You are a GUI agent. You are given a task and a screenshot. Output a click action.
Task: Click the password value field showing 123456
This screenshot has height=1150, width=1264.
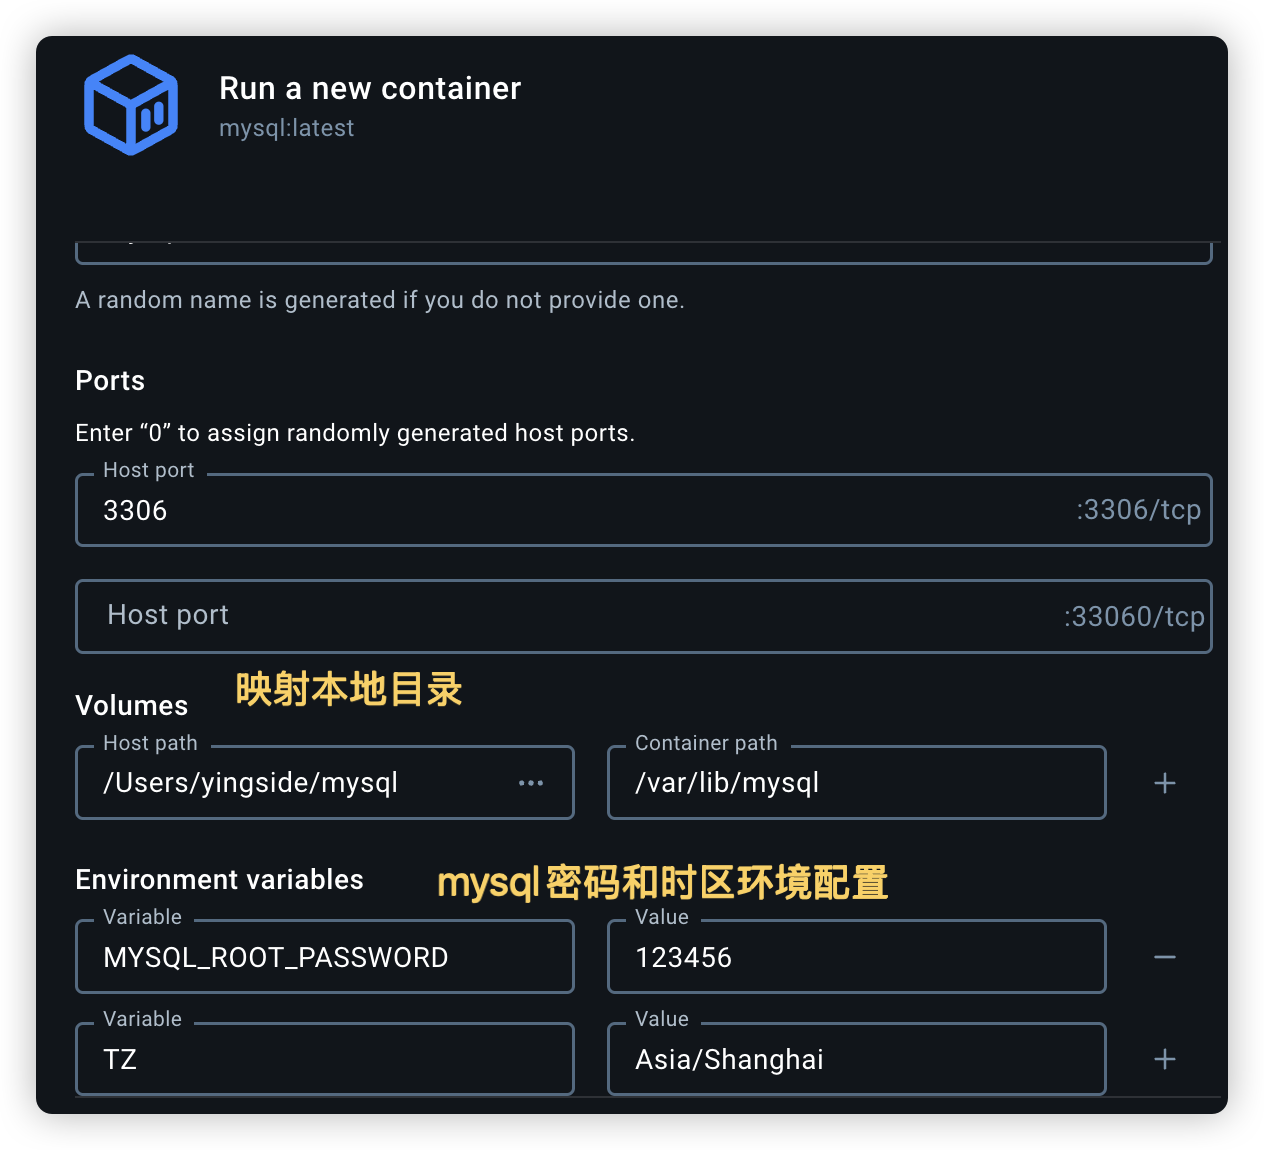tap(855, 957)
